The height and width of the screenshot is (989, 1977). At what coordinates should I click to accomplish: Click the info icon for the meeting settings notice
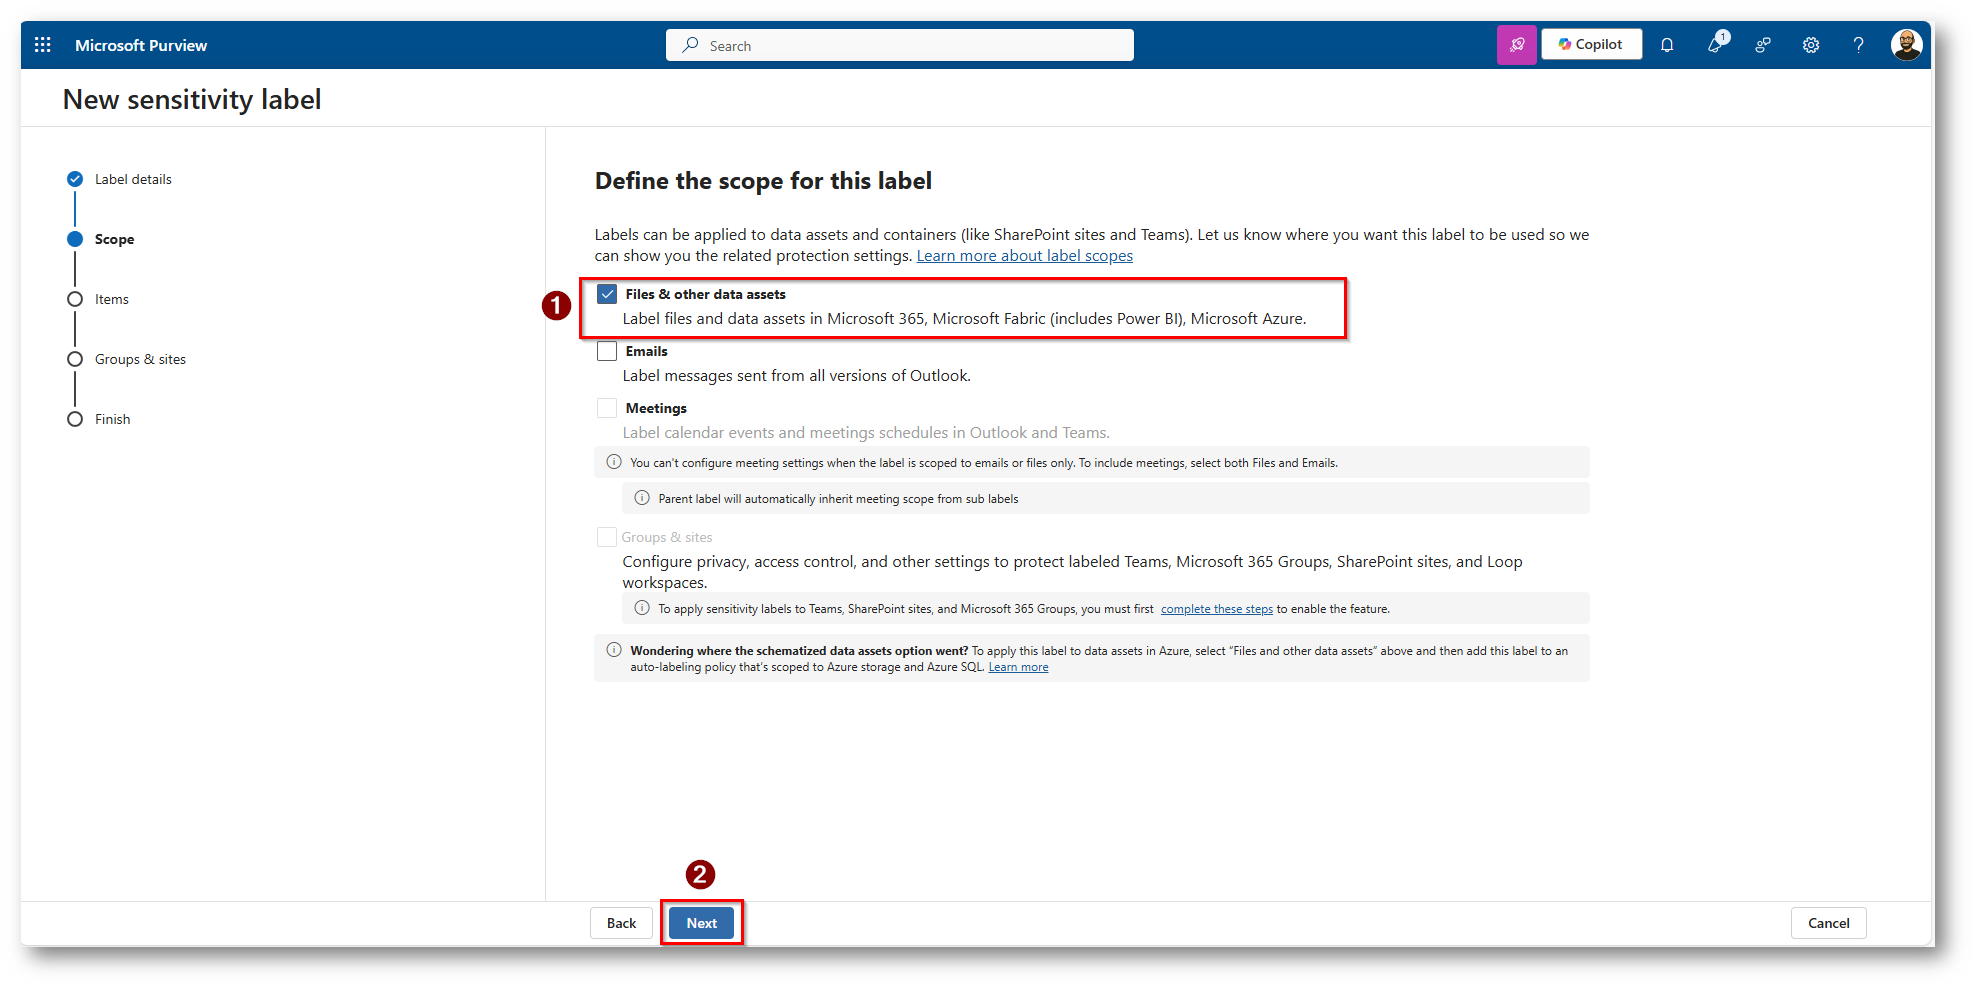(x=614, y=462)
